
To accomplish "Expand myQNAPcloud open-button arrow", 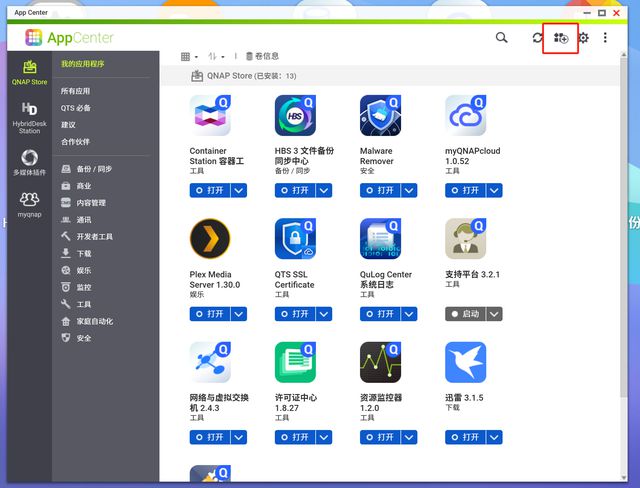I will click(494, 191).
